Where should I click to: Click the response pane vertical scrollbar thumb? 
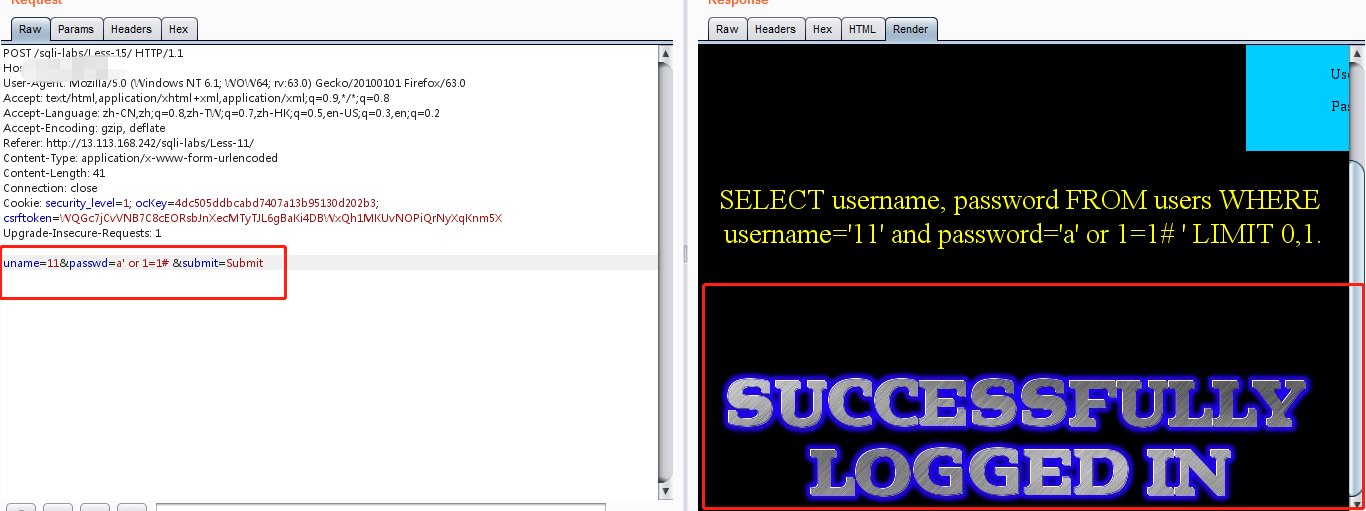pos(1356,330)
